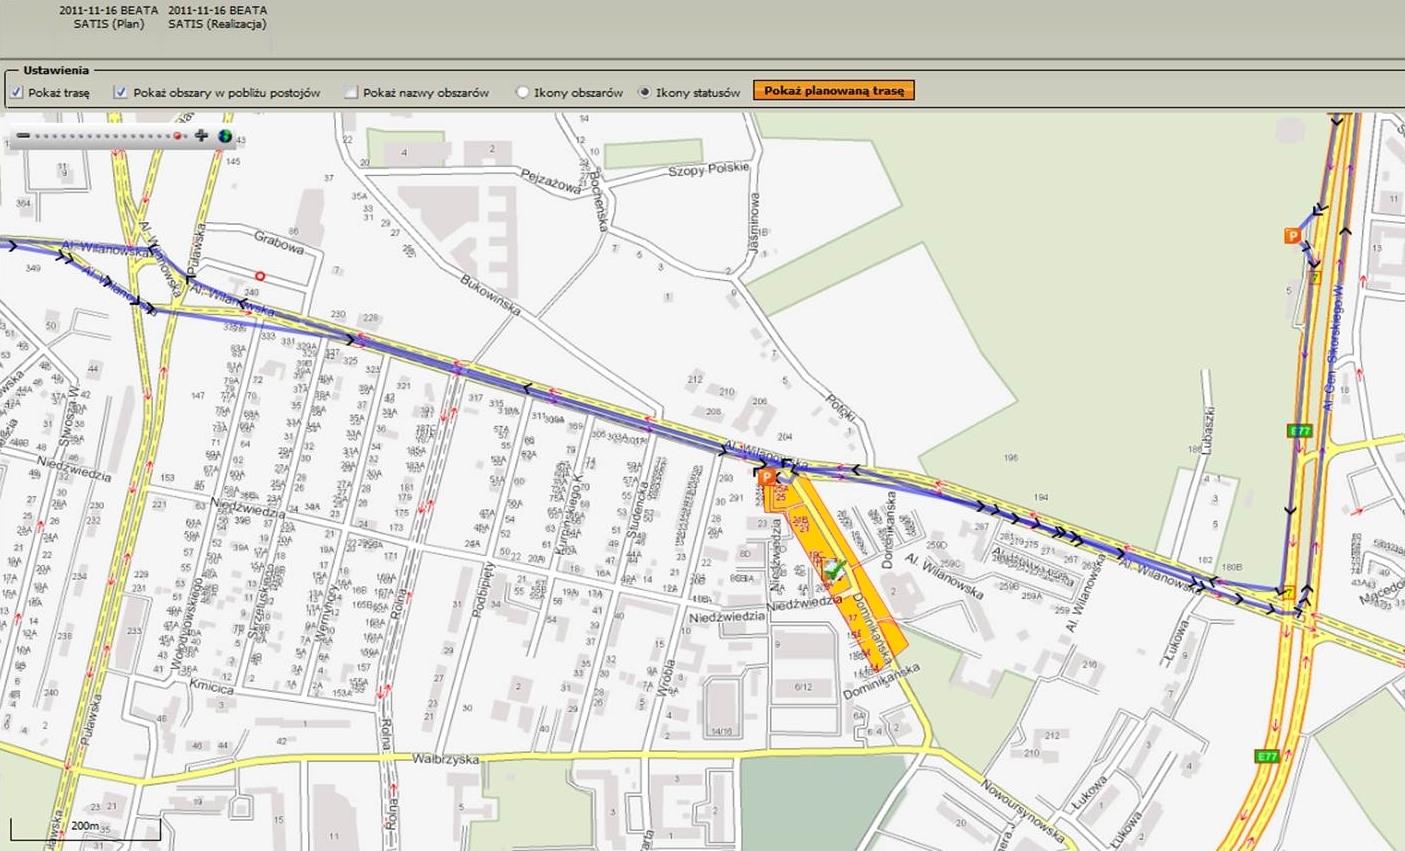Image resolution: width=1405 pixels, height=851 pixels.
Task: Click the green checkmark status icon
Action: point(833,571)
